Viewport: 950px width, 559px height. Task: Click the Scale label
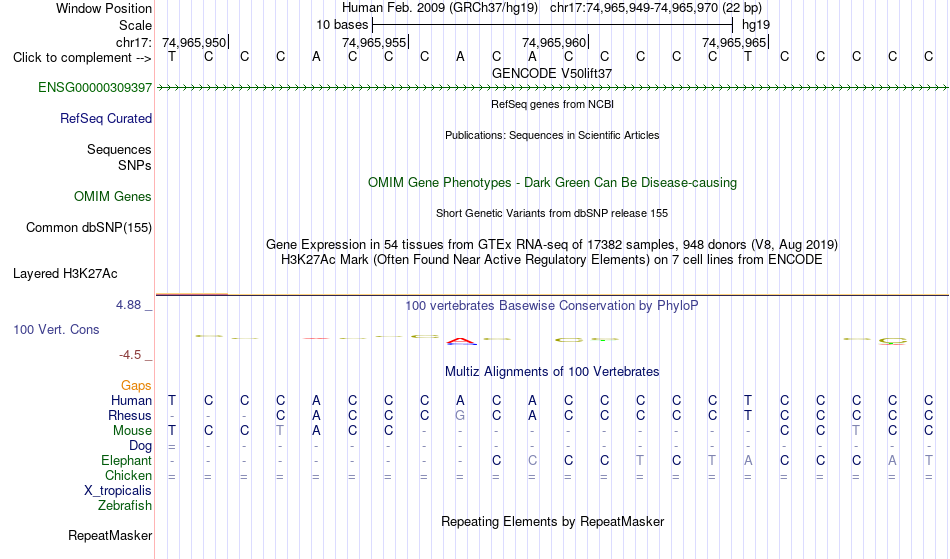click(x=135, y=25)
